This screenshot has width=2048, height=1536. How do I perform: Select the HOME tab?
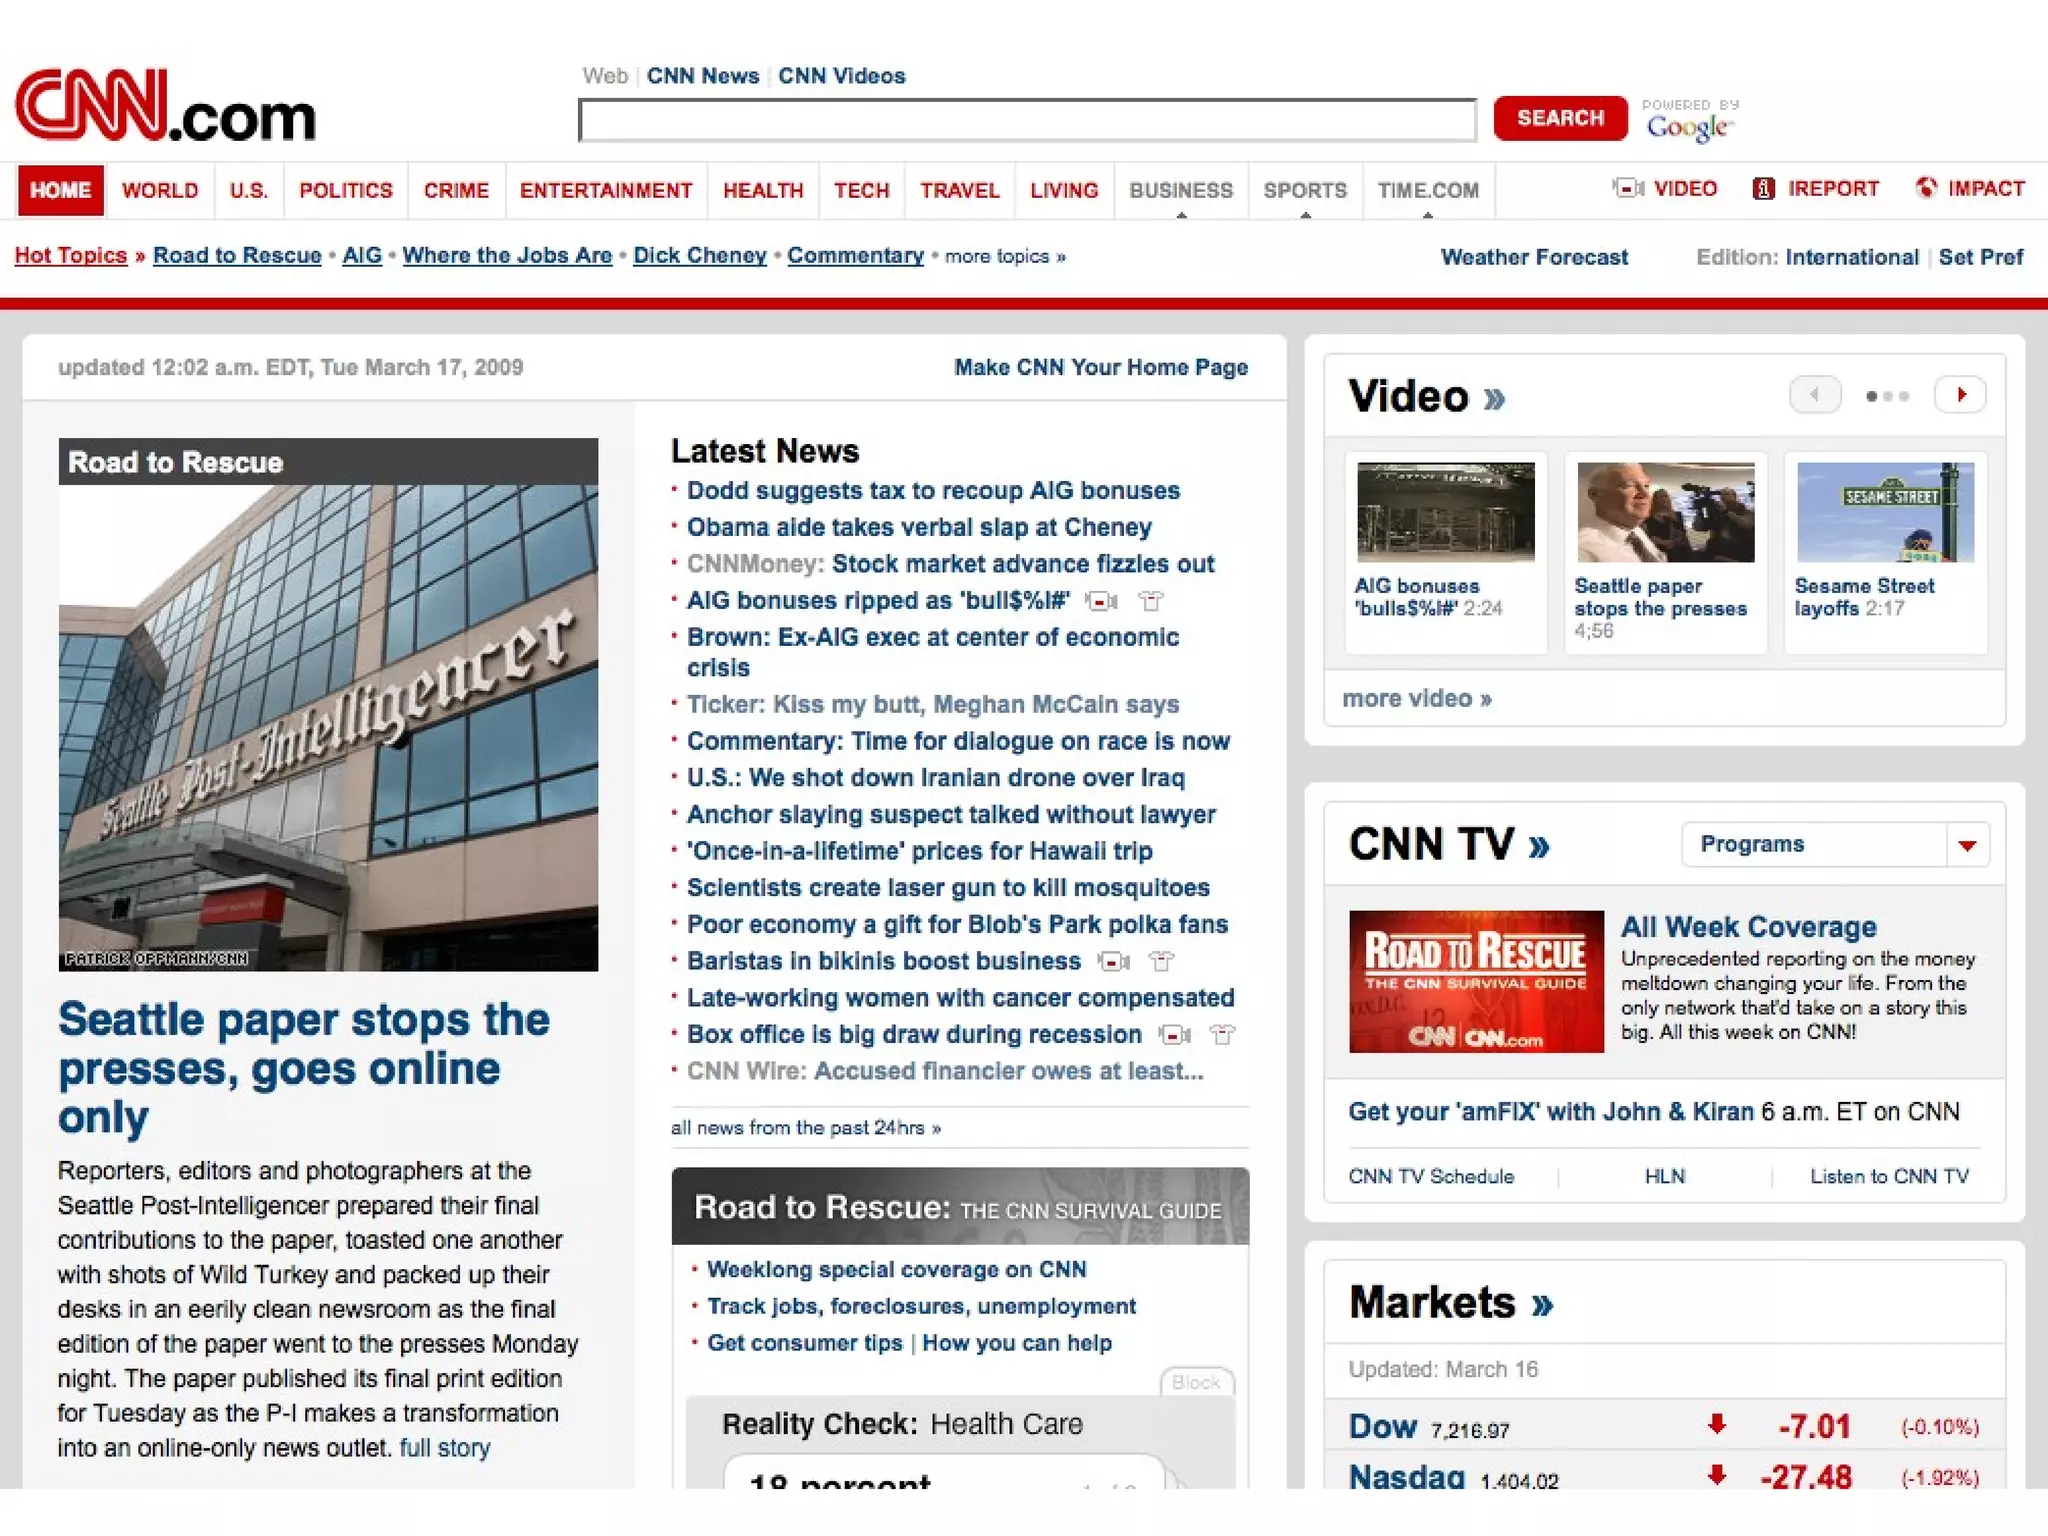(x=61, y=190)
